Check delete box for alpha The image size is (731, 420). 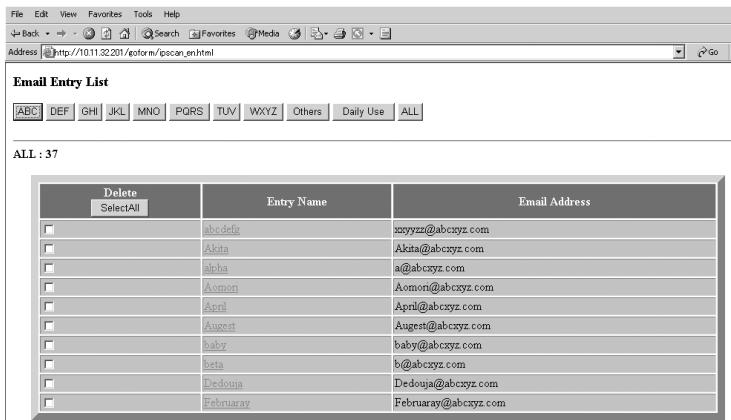[x=49, y=268]
